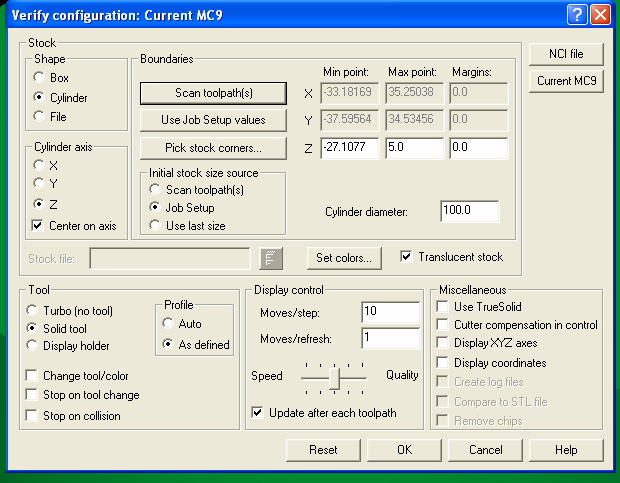The image size is (620, 483).
Task: Click the OK button
Action: 405,450
